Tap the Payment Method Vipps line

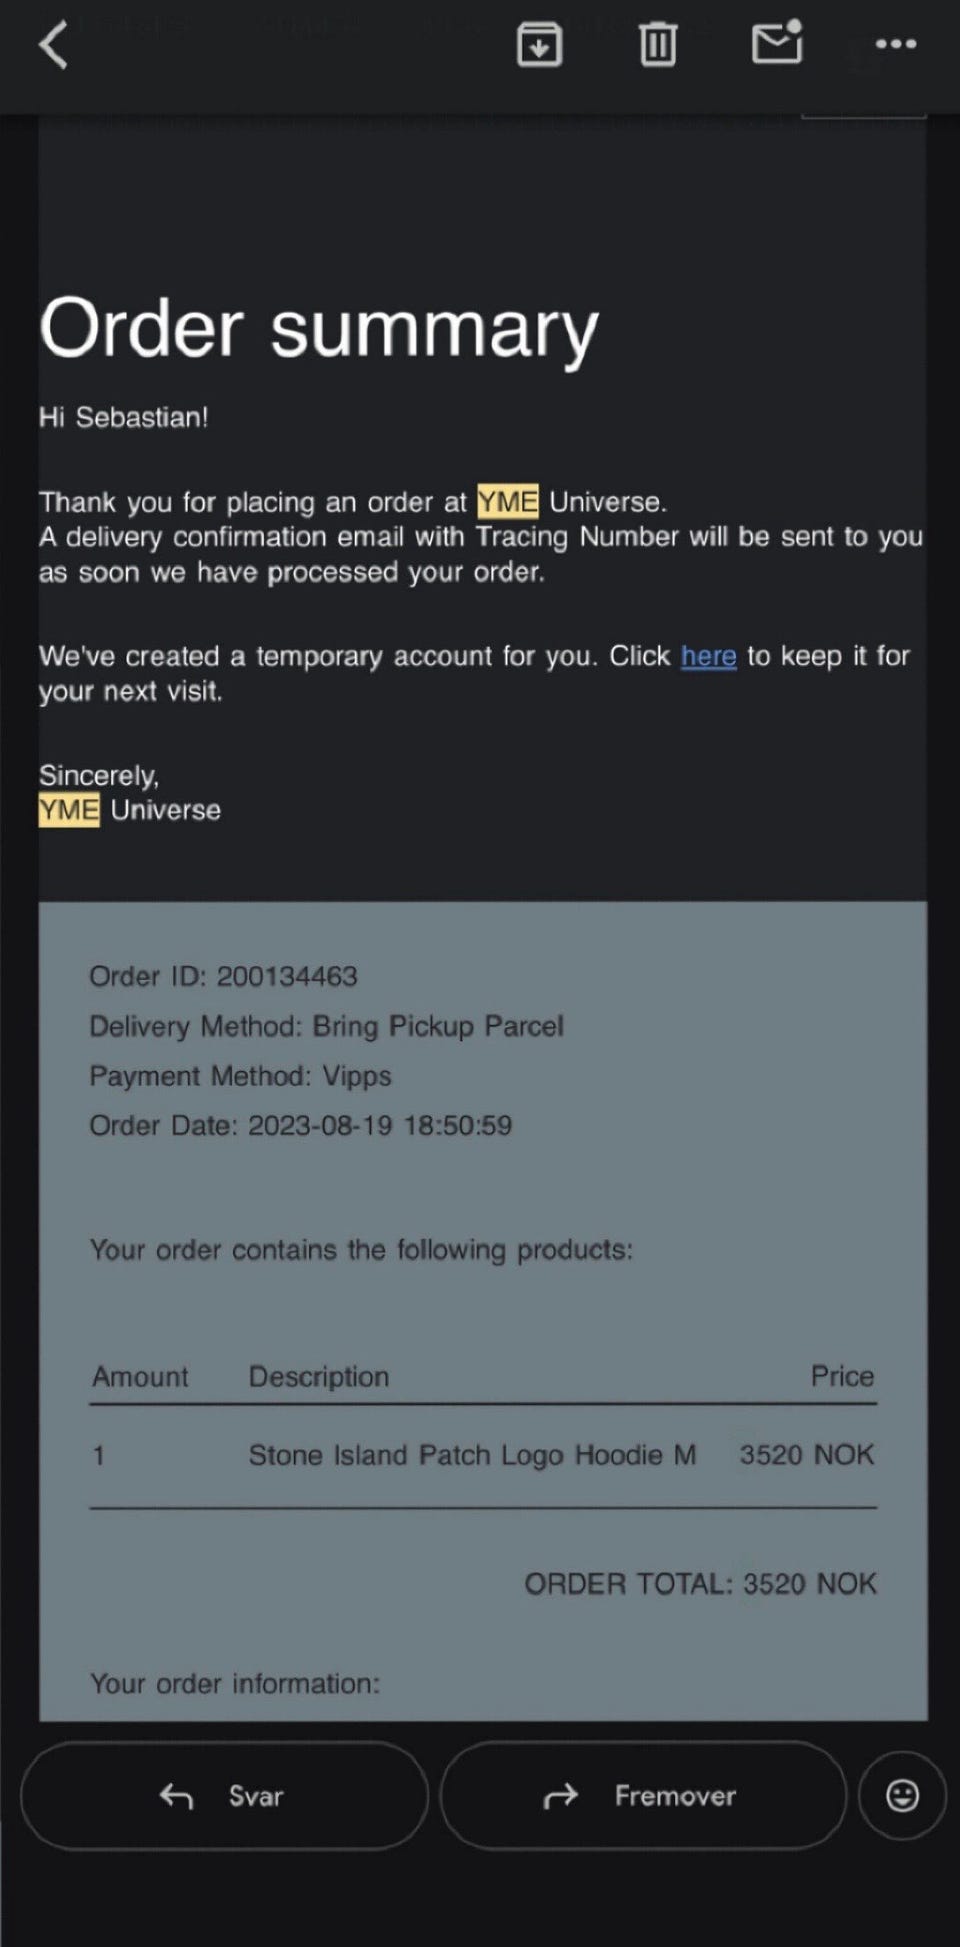coord(240,1076)
